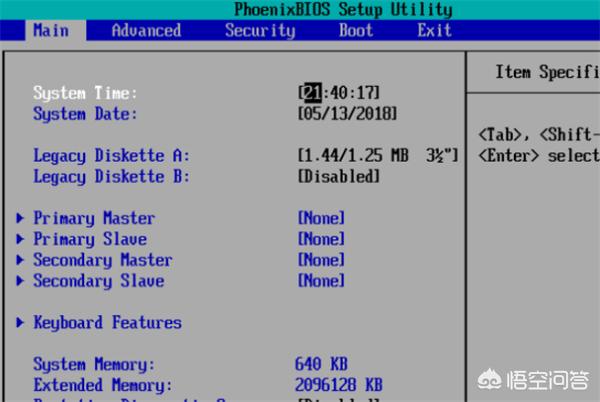Click the System Time label
The image size is (600, 402).
click(85, 93)
